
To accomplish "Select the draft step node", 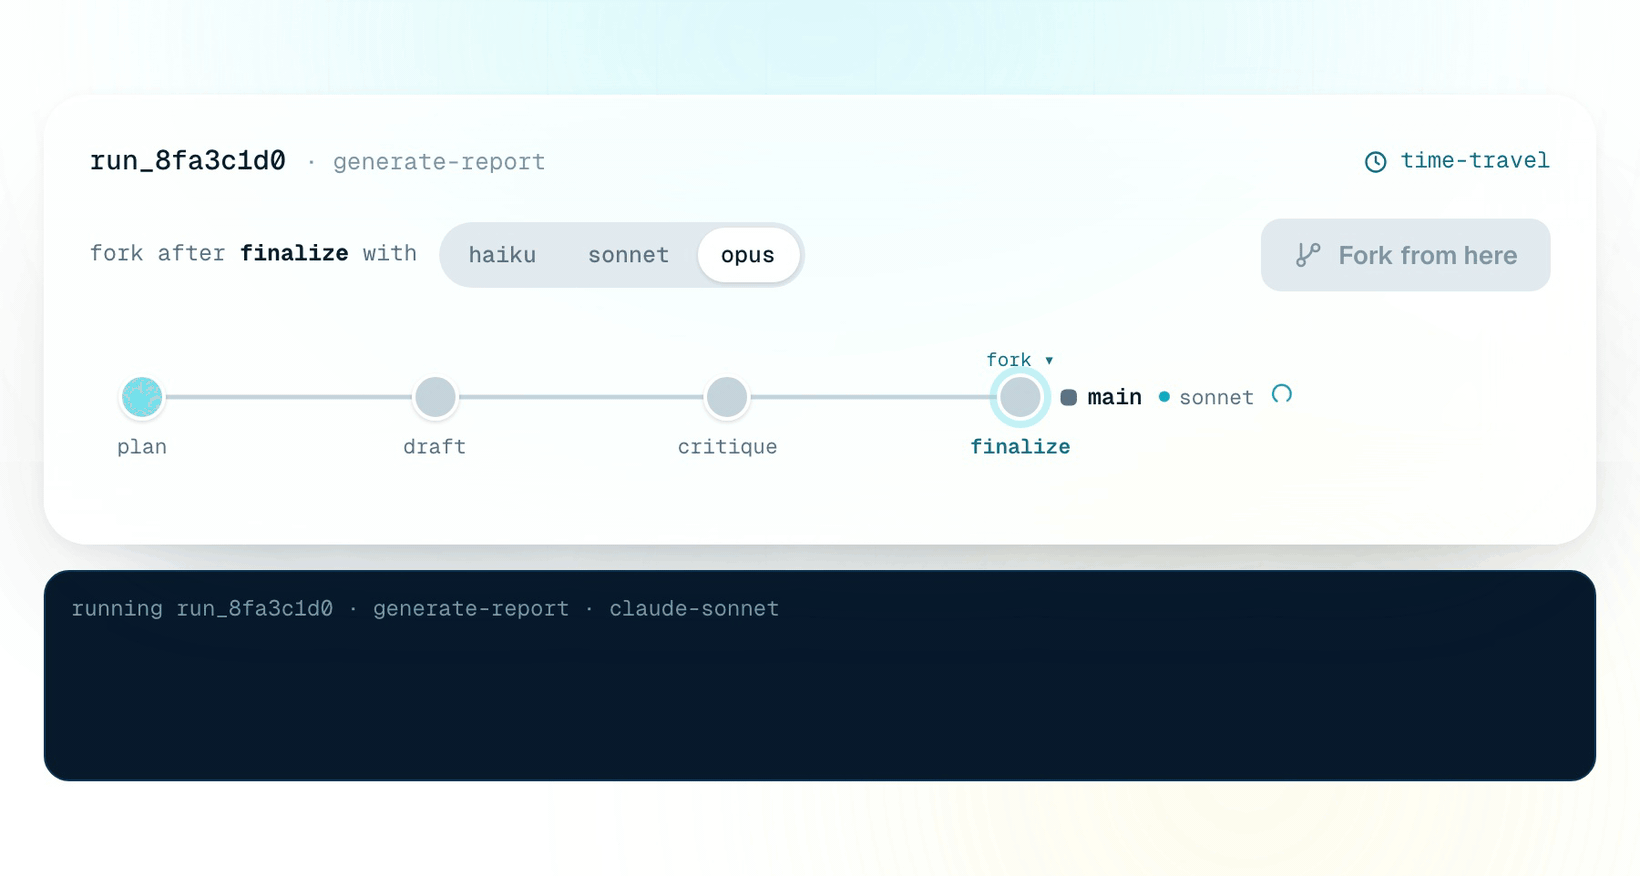I will 435,397.
